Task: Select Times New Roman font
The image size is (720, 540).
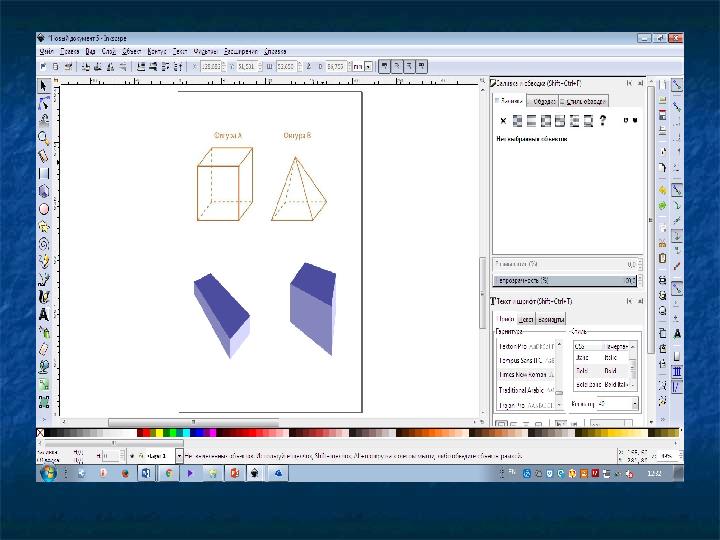Action: pos(526,375)
